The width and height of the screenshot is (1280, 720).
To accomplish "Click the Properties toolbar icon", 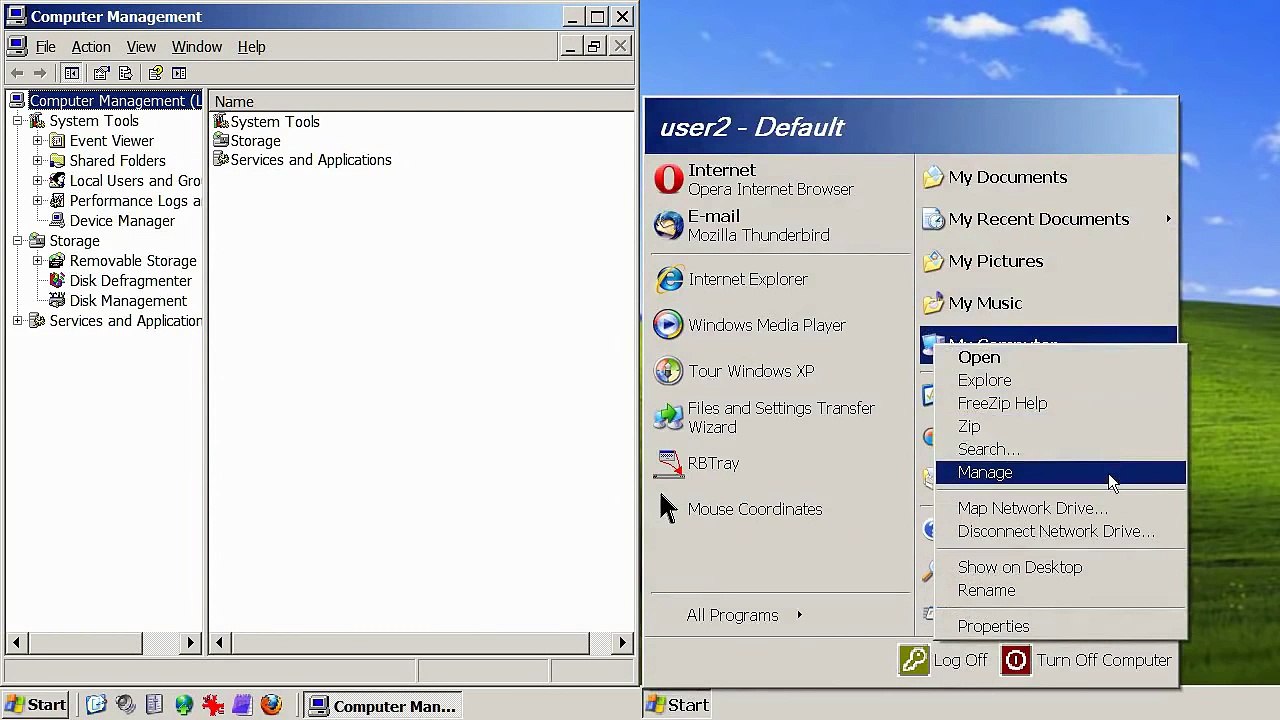I will coord(101,73).
